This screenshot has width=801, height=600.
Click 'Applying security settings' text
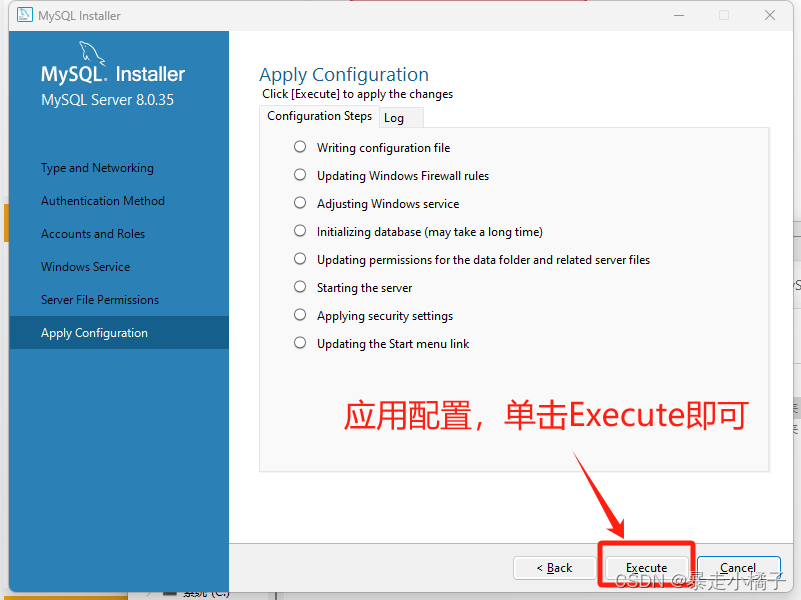[385, 316]
